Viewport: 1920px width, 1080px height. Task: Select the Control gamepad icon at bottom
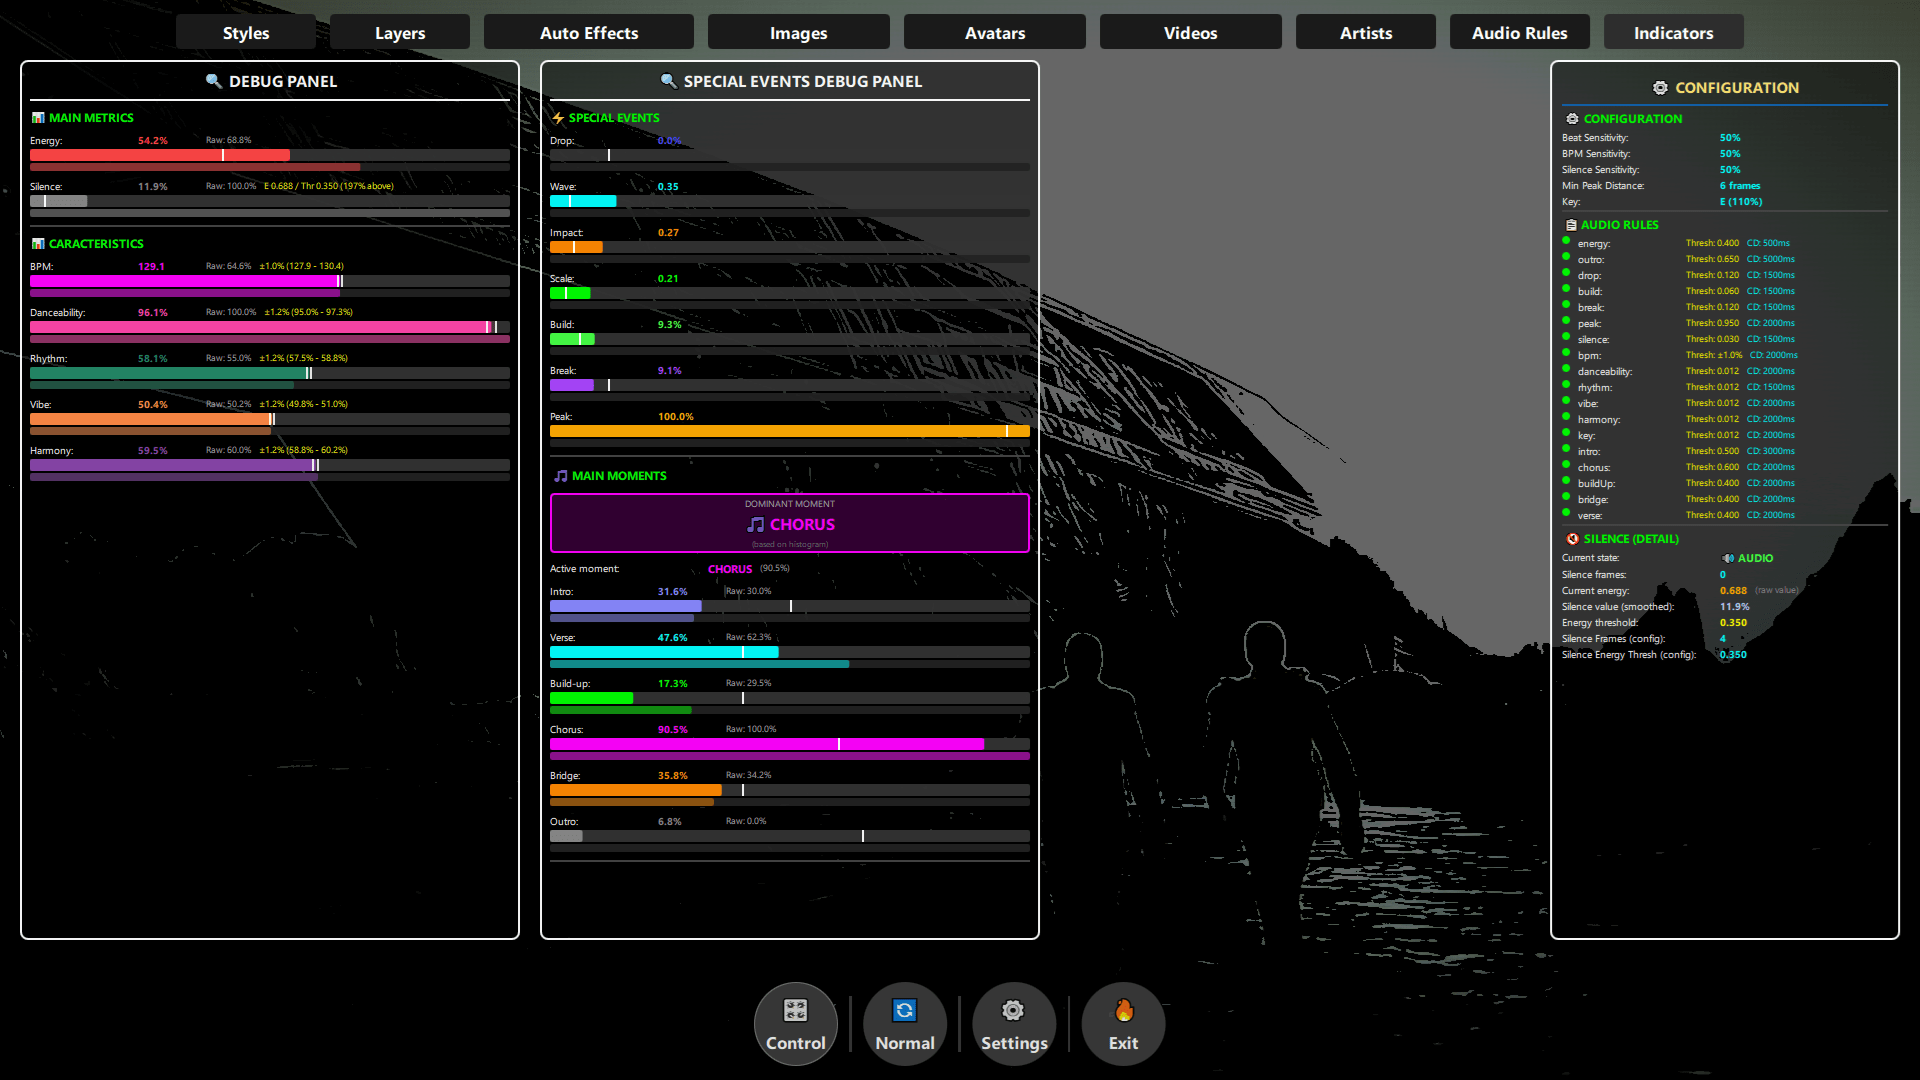[x=795, y=1011]
